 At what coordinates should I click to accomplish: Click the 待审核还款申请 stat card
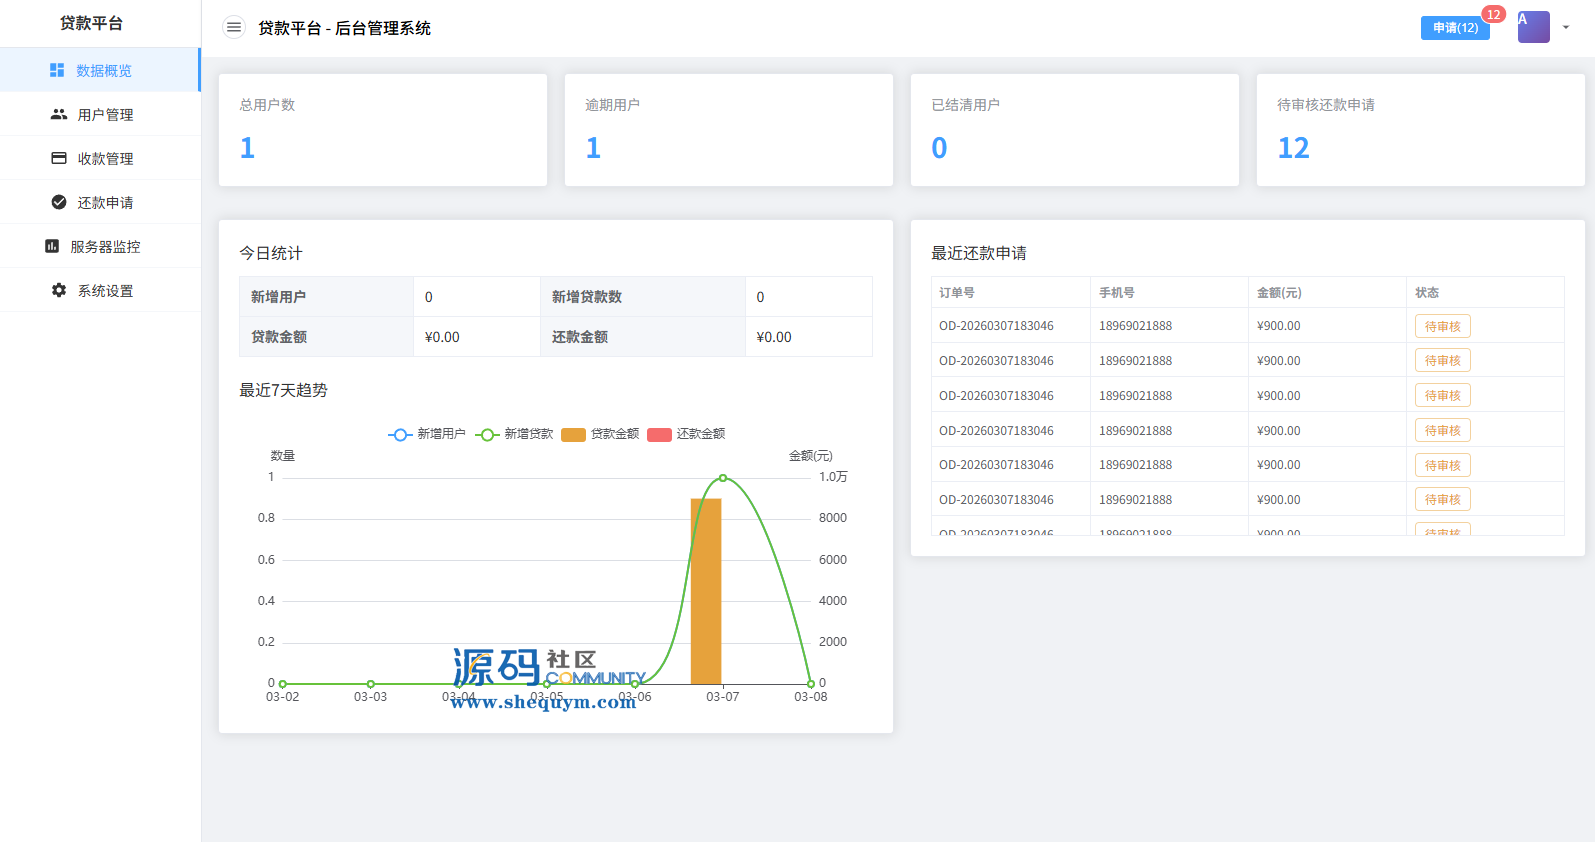click(x=1420, y=130)
